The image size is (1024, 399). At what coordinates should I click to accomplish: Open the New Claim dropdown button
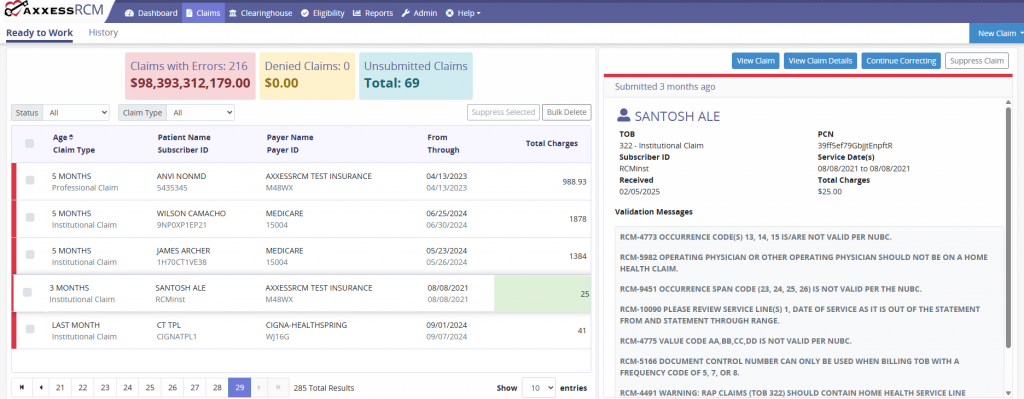point(997,33)
